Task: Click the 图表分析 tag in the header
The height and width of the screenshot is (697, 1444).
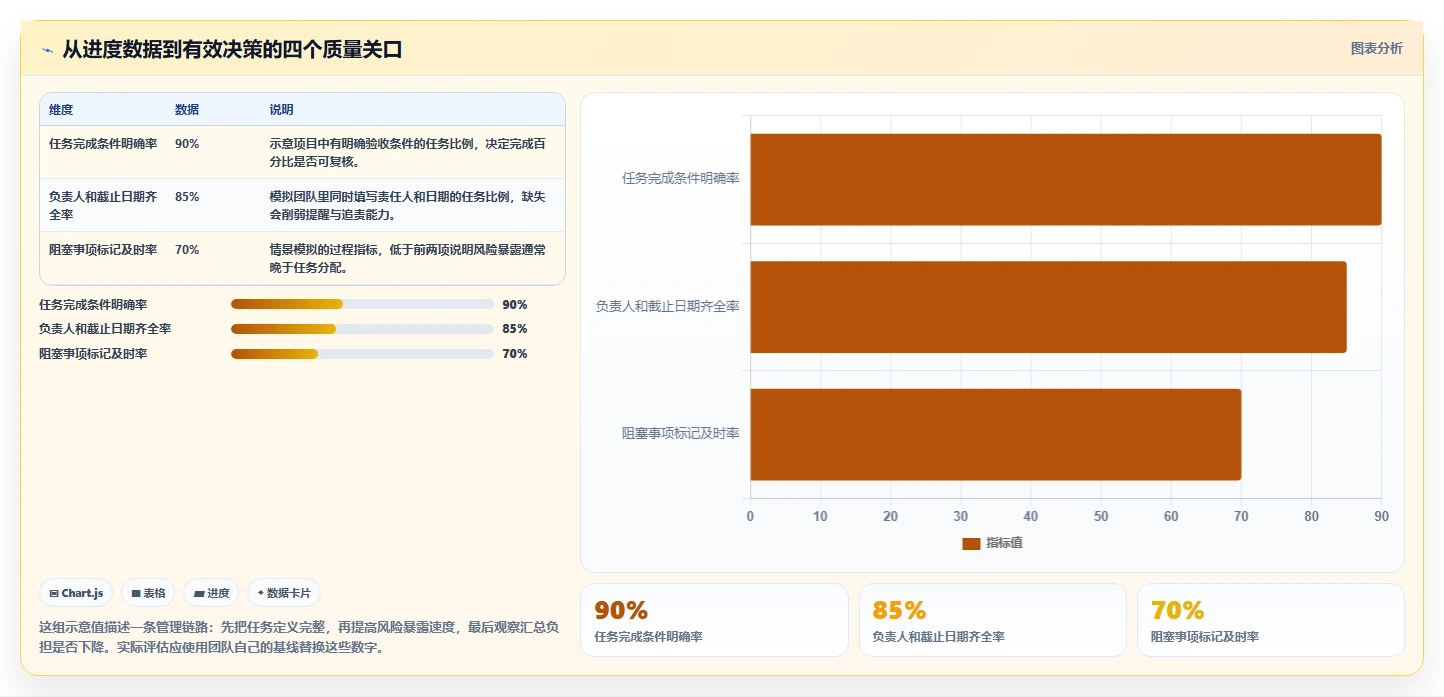Action: 1376,48
